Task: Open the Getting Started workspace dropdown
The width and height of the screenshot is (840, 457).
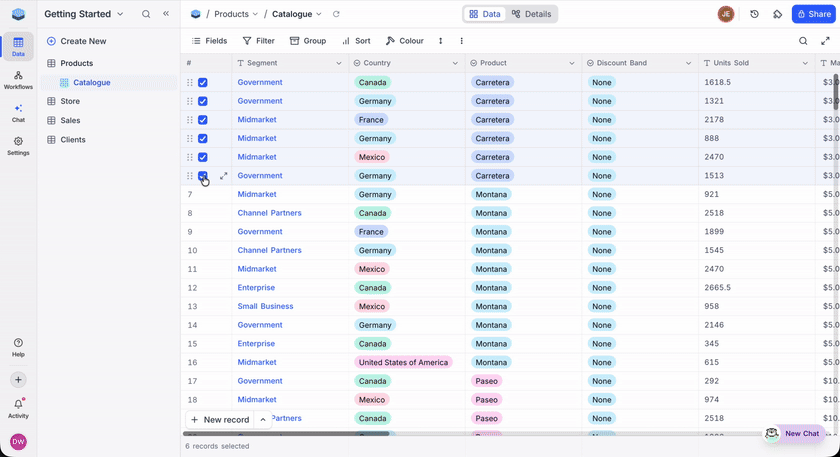Action: point(84,15)
